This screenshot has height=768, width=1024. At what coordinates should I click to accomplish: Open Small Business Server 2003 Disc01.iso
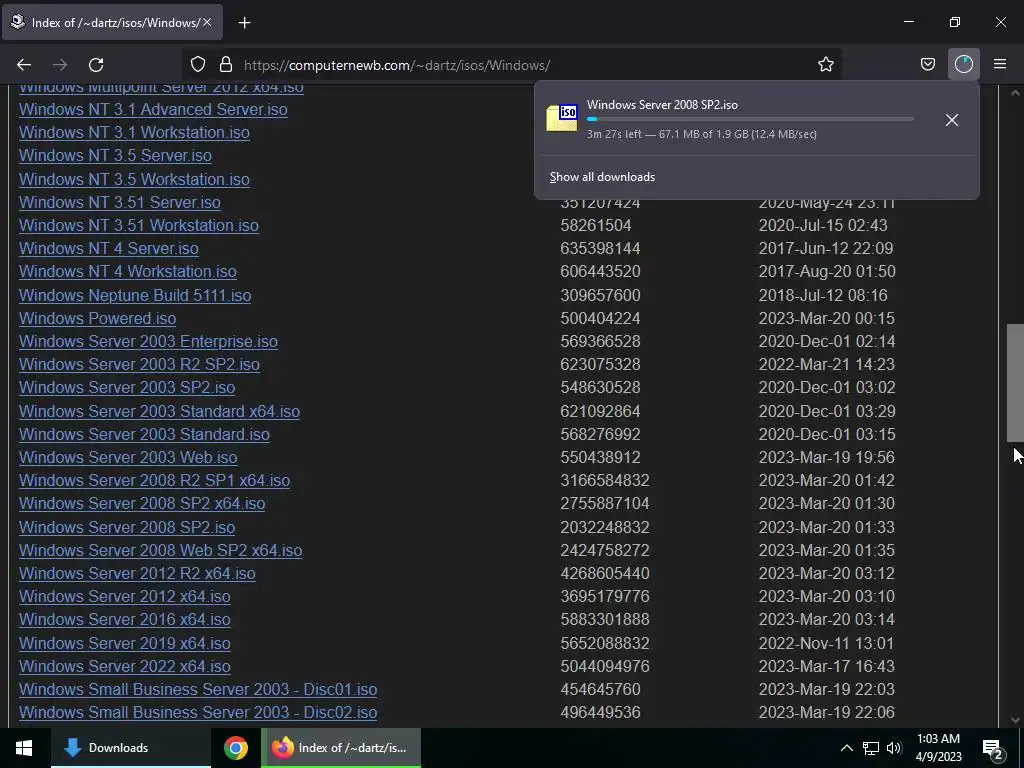(198, 689)
